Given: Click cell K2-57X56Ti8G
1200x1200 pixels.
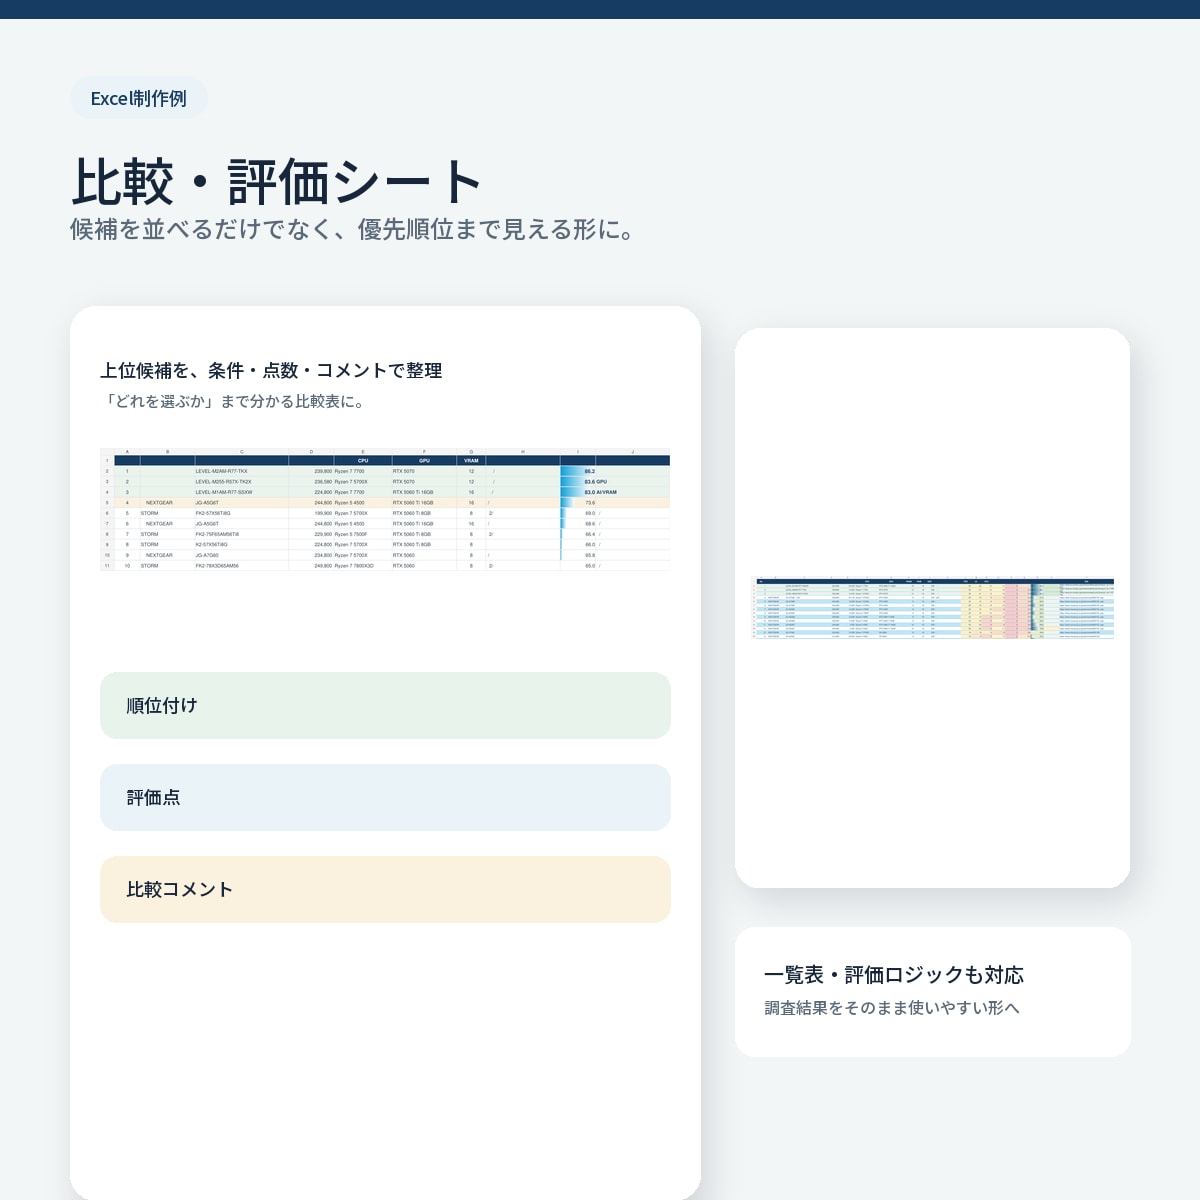Looking at the screenshot, I should [211, 545].
